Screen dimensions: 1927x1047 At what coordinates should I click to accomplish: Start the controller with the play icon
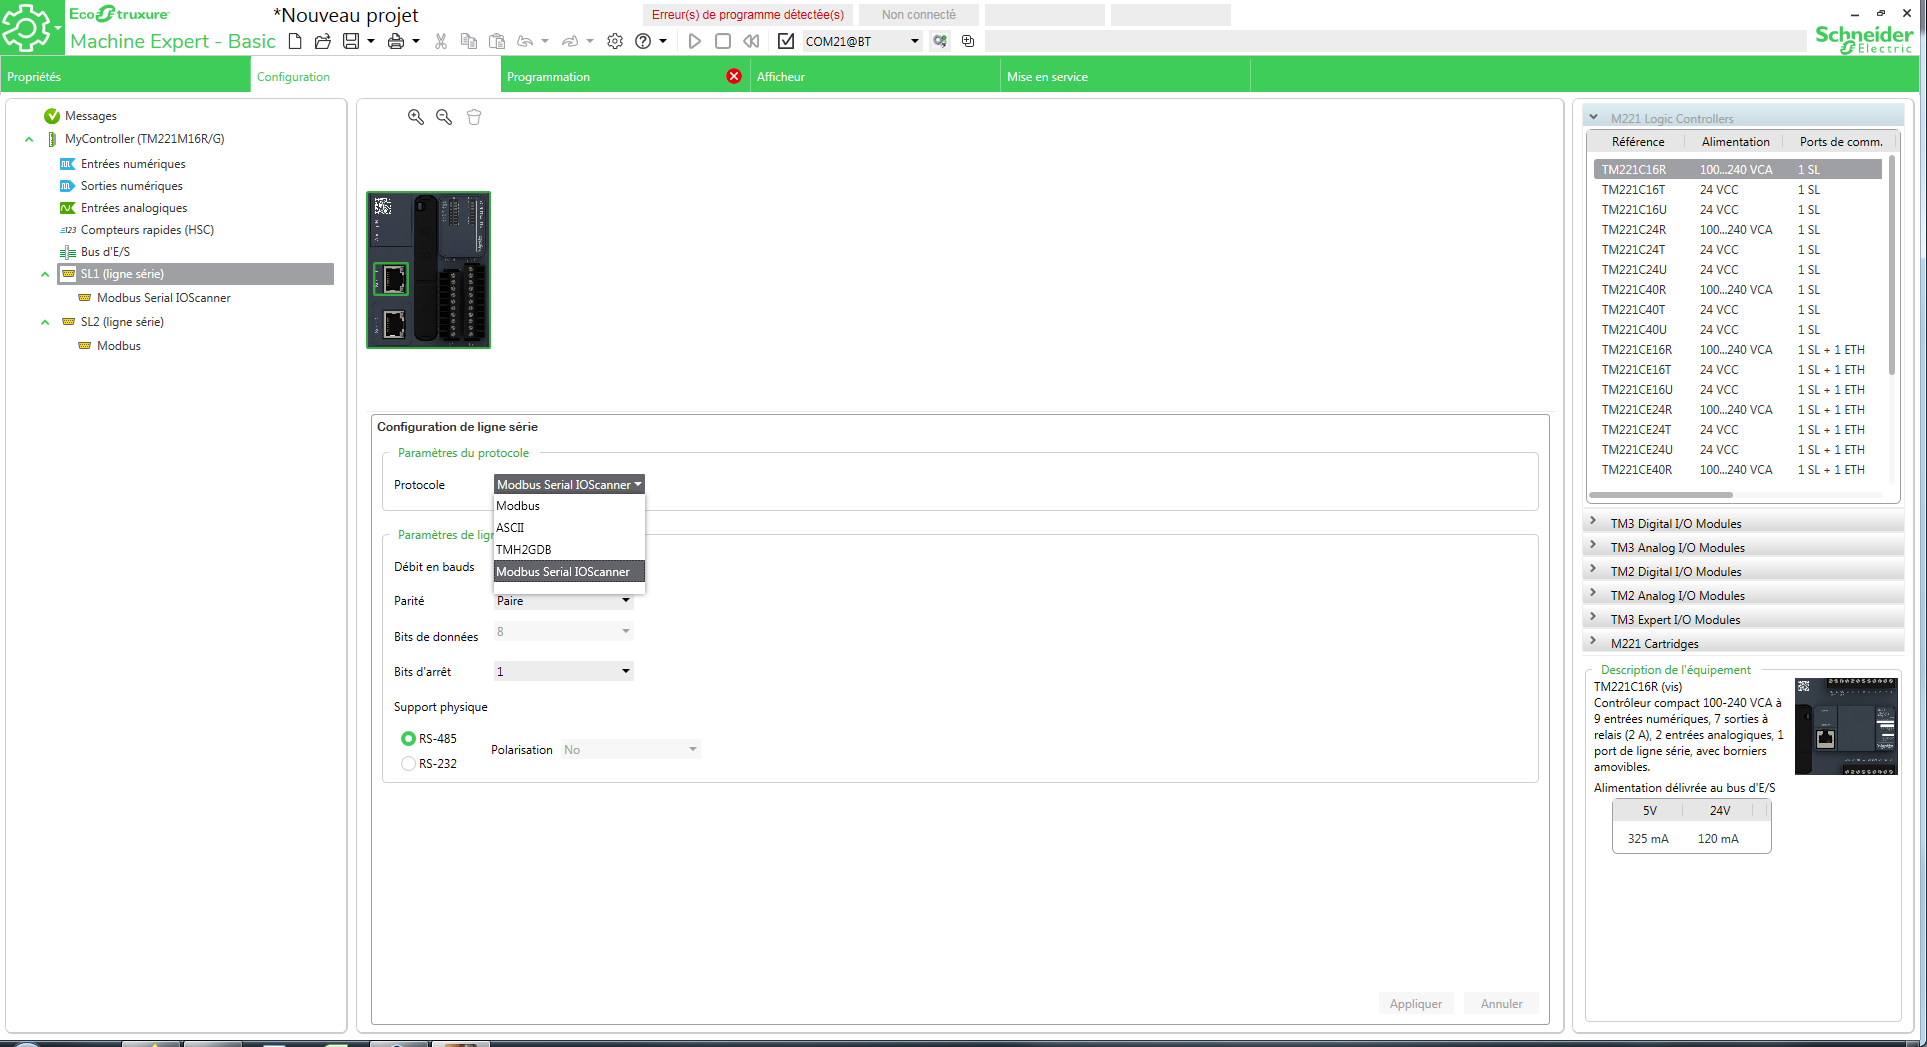[695, 41]
